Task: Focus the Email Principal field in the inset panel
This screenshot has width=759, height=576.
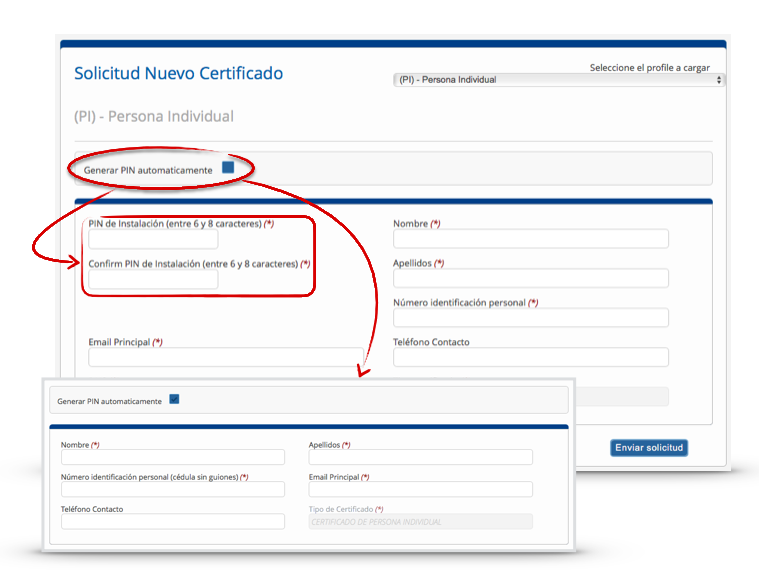Action: [x=420, y=489]
